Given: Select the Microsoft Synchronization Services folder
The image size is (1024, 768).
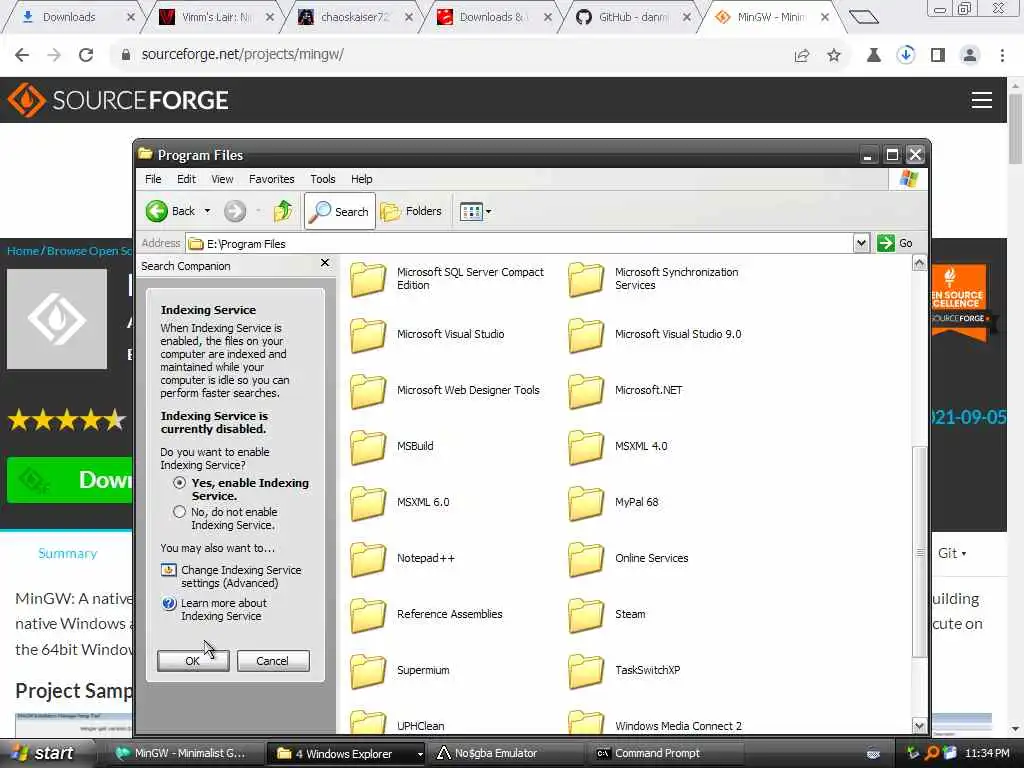Looking at the screenshot, I should (654, 279).
